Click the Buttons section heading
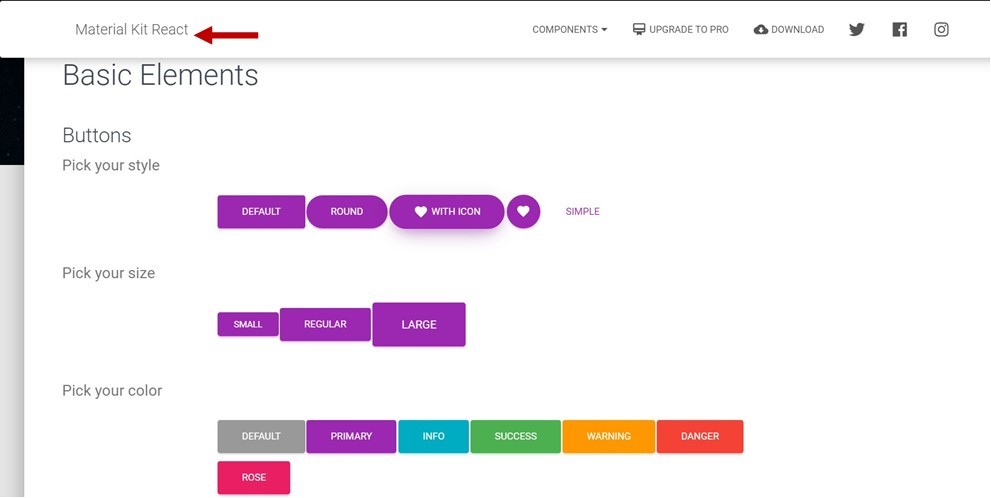Screen dimensions: 991x498 pyautogui.click(x=97, y=135)
